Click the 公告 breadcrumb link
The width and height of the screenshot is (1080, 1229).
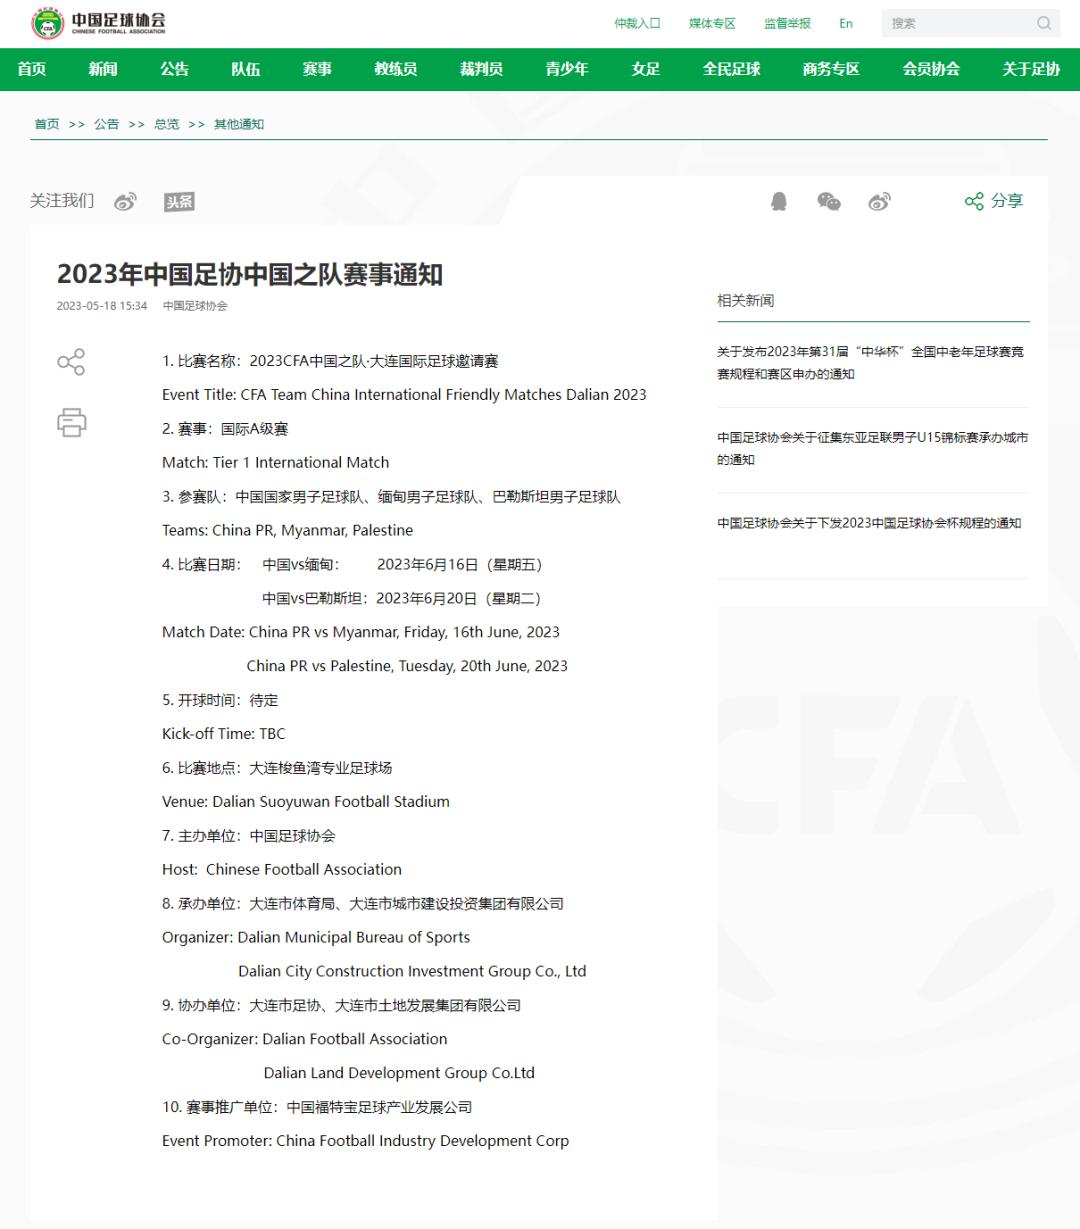(x=106, y=124)
